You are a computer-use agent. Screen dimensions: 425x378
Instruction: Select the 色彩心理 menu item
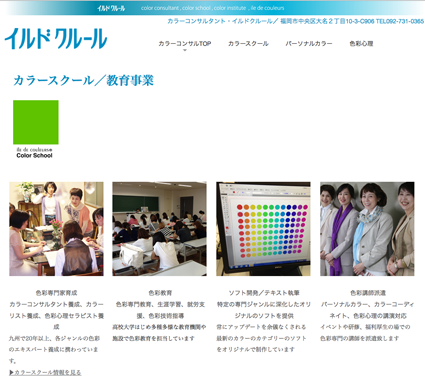pyautogui.click(x=361, y=43)
